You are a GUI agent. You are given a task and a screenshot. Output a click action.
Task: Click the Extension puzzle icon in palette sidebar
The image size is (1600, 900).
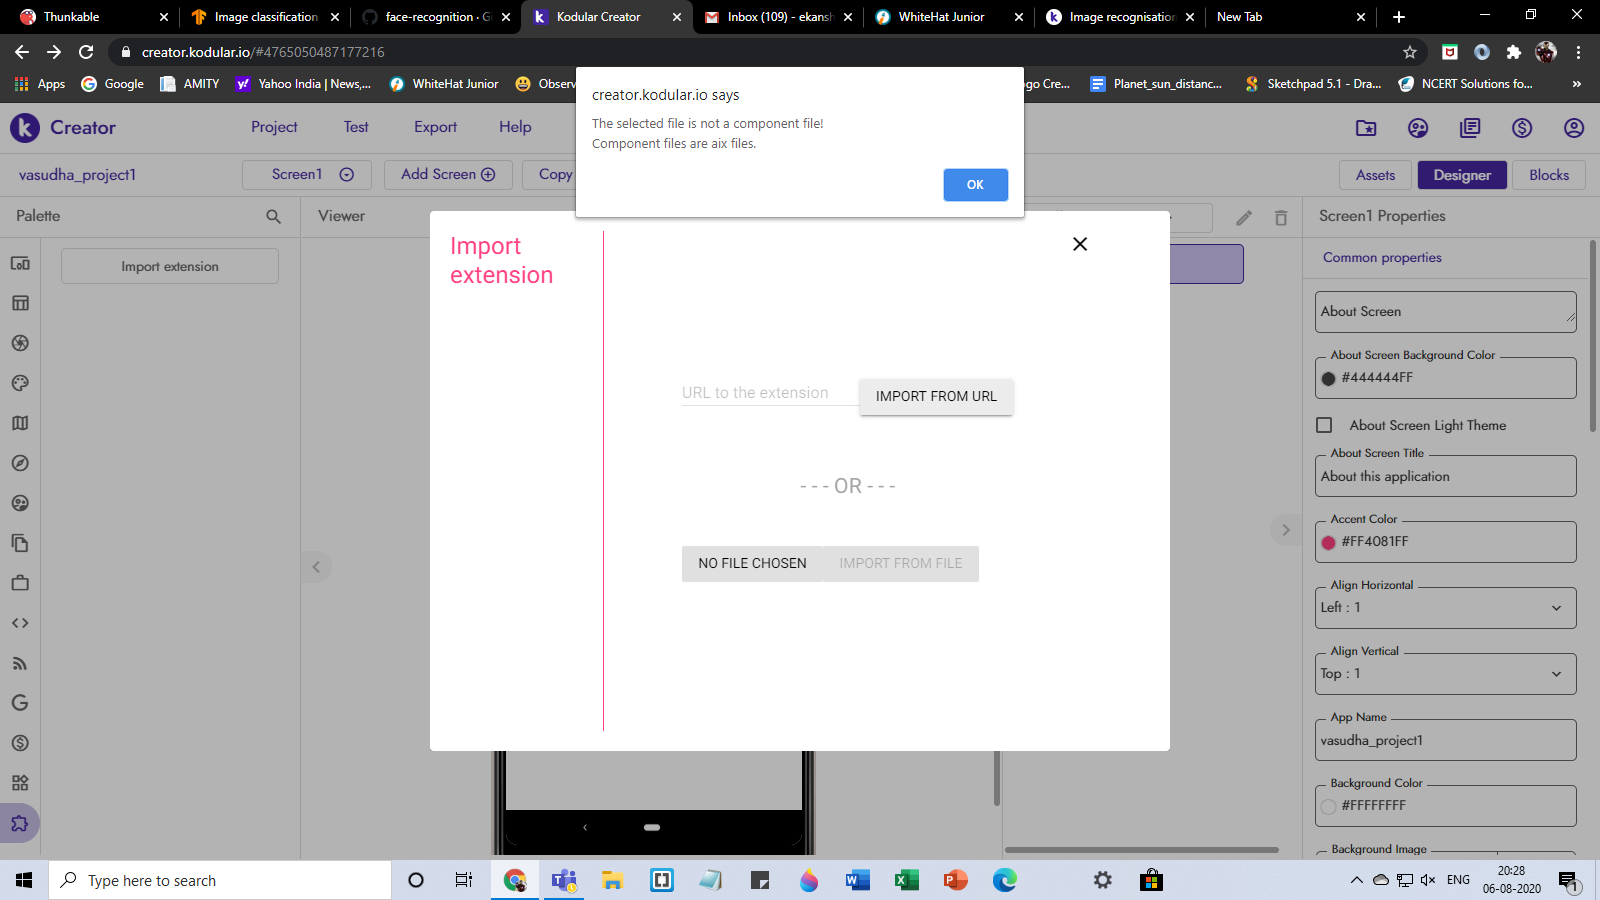tap(20, 823)
